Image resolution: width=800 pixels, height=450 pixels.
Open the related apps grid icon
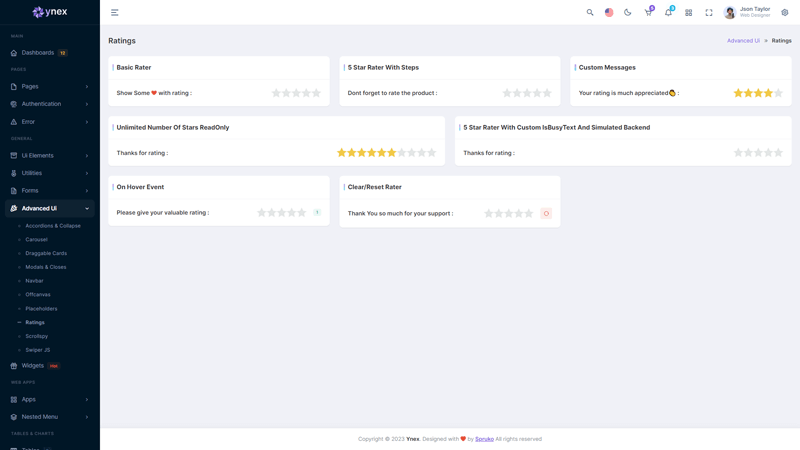689,13
